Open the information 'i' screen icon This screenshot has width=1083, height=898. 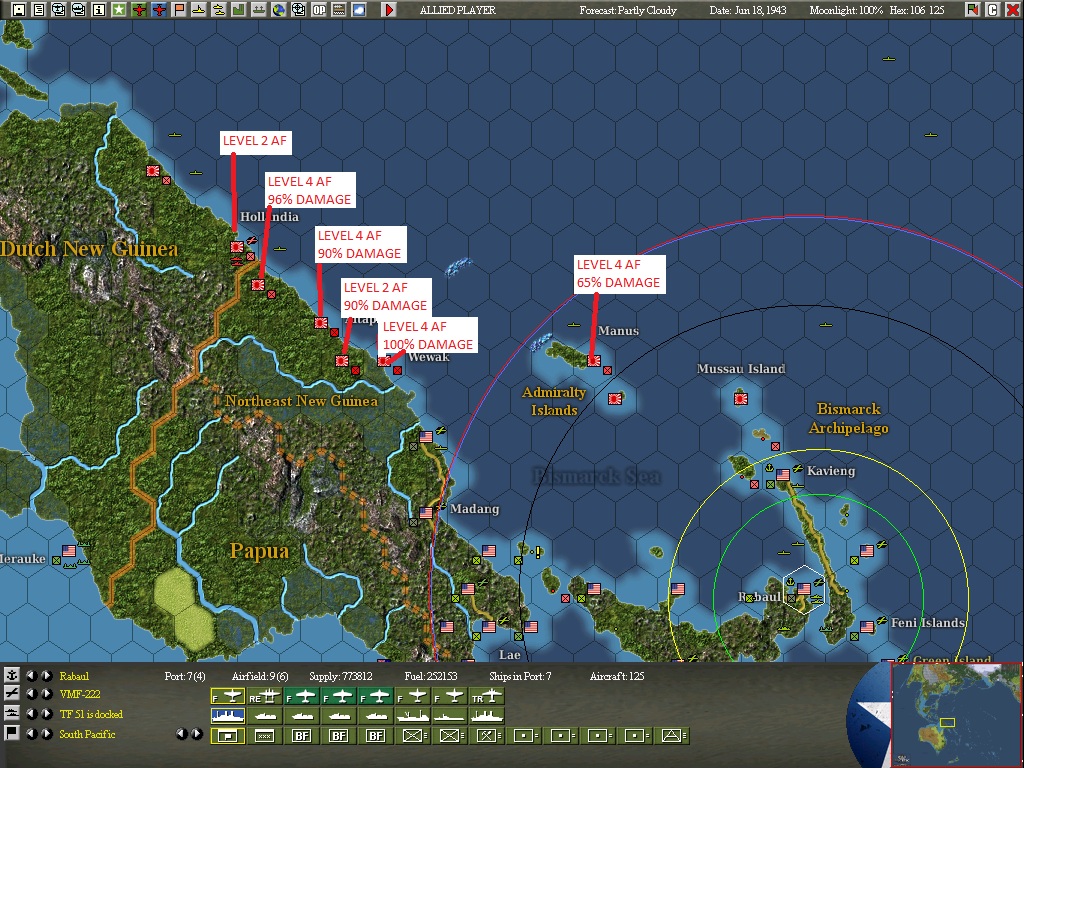tap(99, 10)
